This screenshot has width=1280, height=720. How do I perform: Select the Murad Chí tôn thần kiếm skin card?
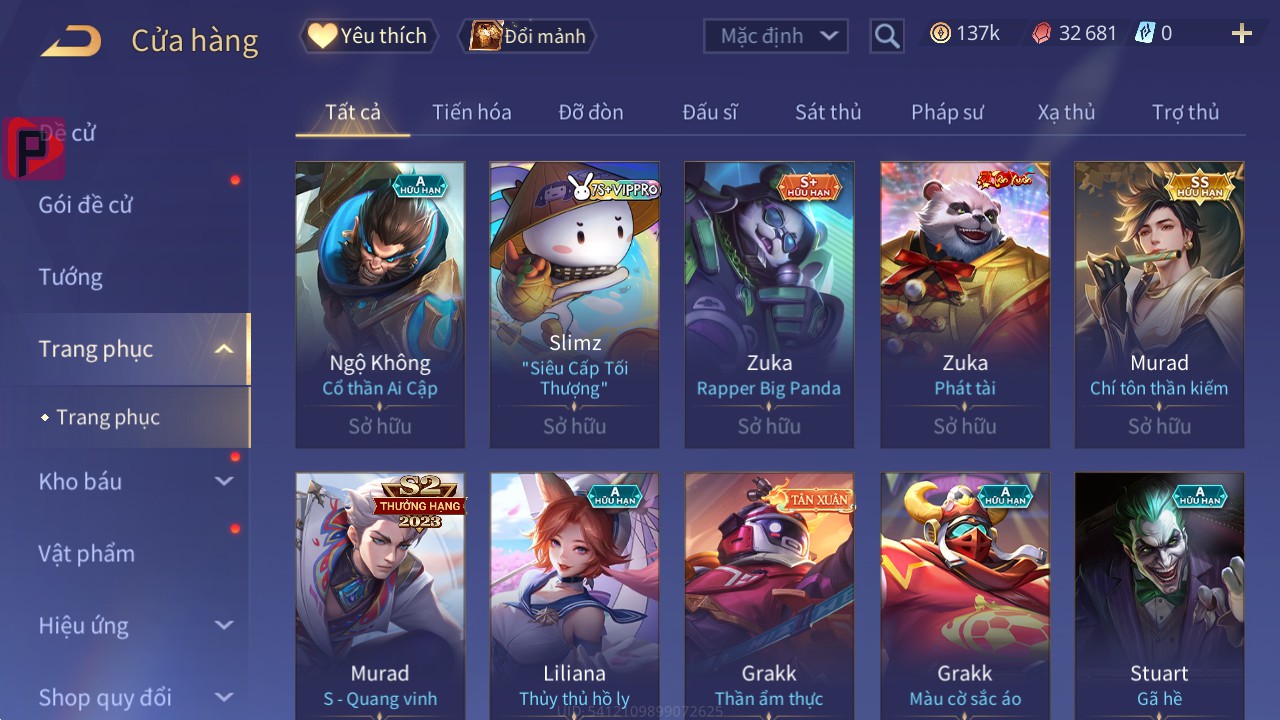[x=1160, y=304]
